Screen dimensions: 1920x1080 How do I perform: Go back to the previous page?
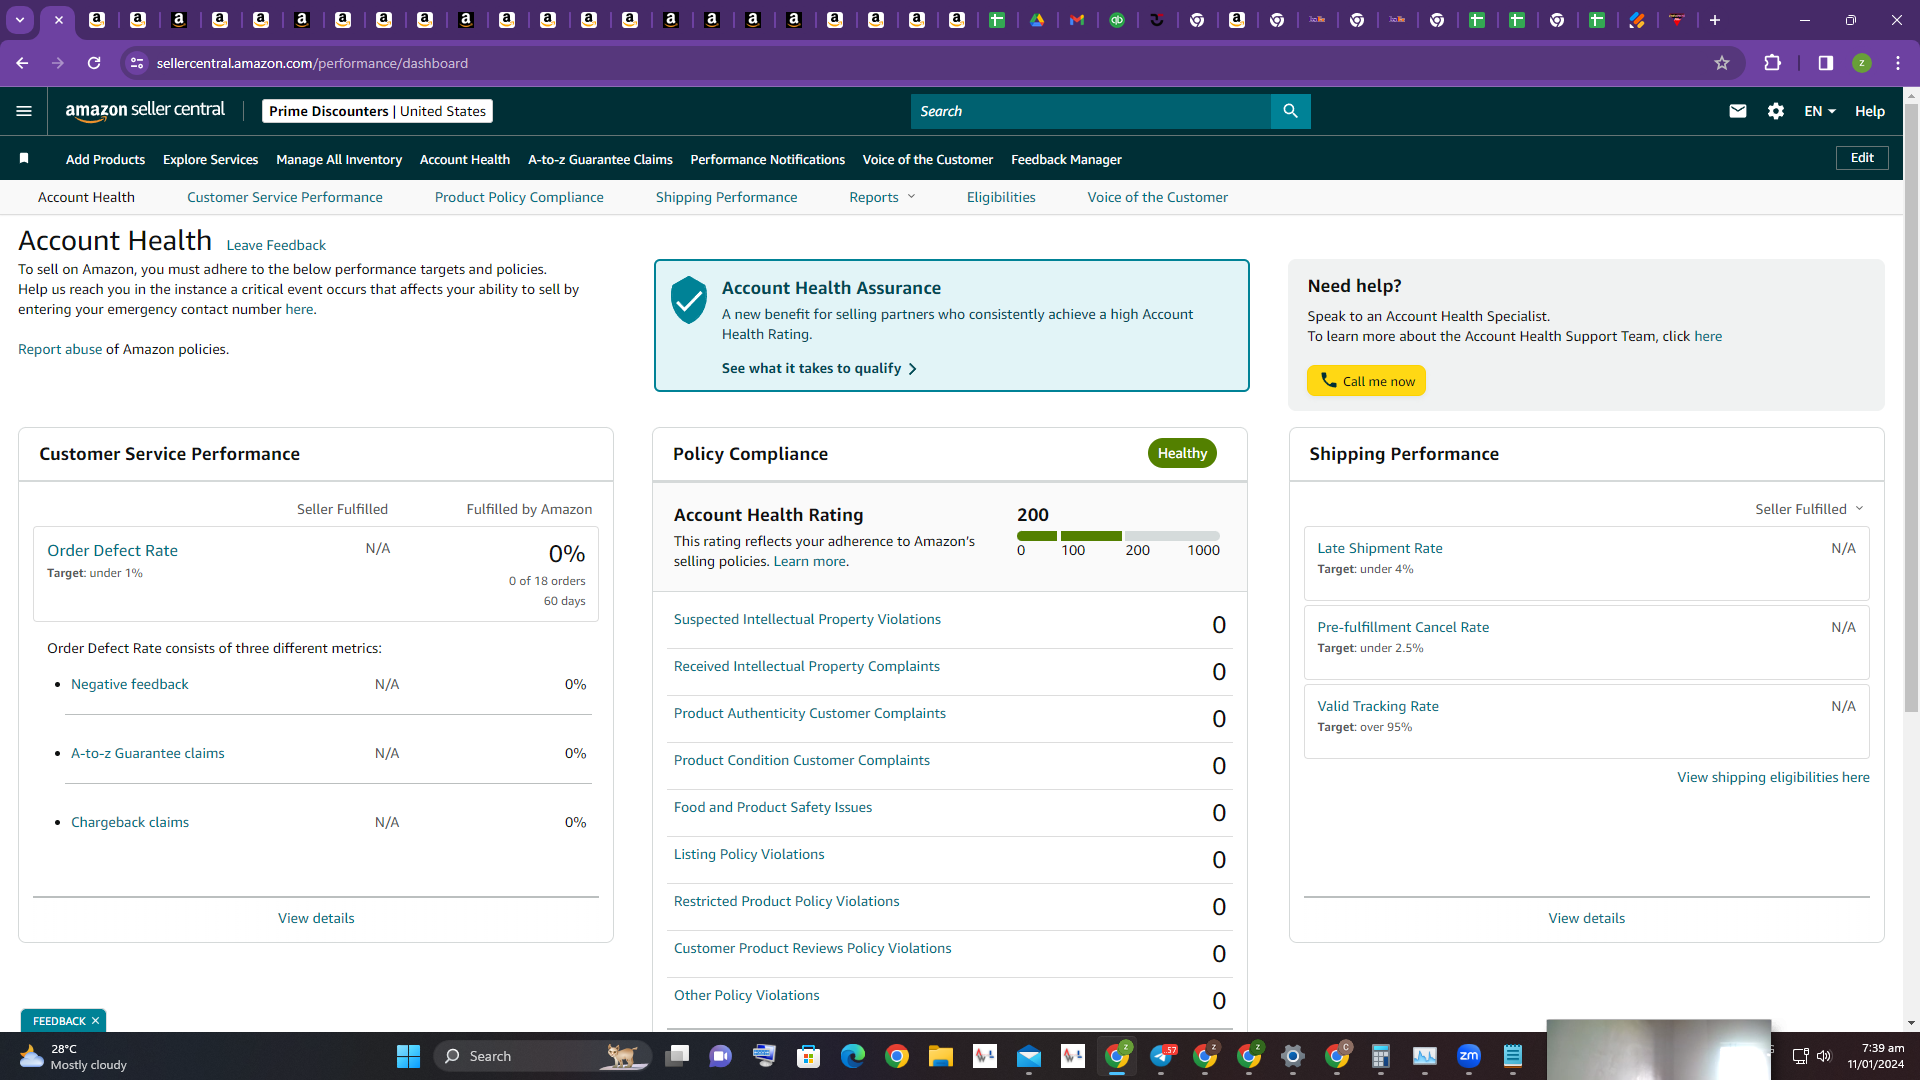coord(22,63)
